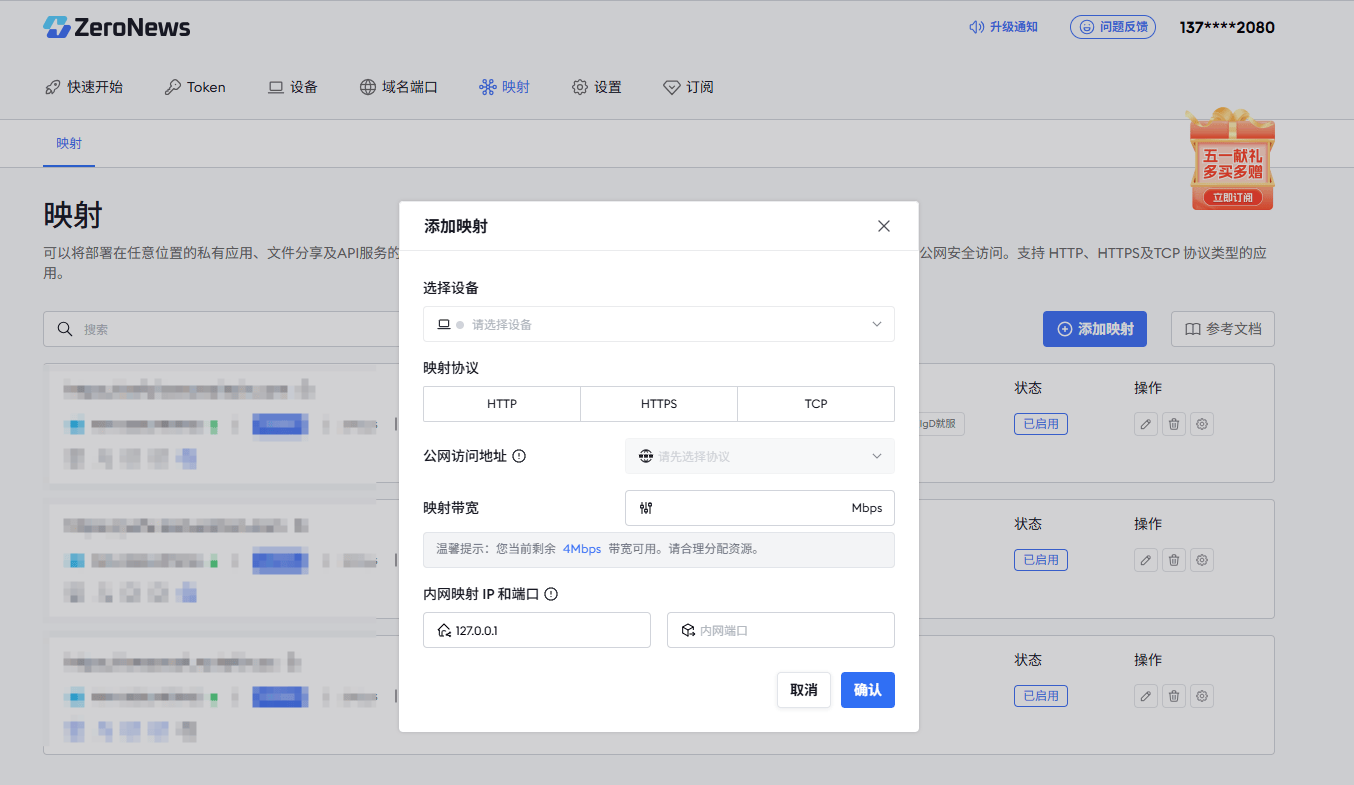The image size is (1354, 785).
Task: Close the 添加映射 dialog
Action: coord(884,226)
